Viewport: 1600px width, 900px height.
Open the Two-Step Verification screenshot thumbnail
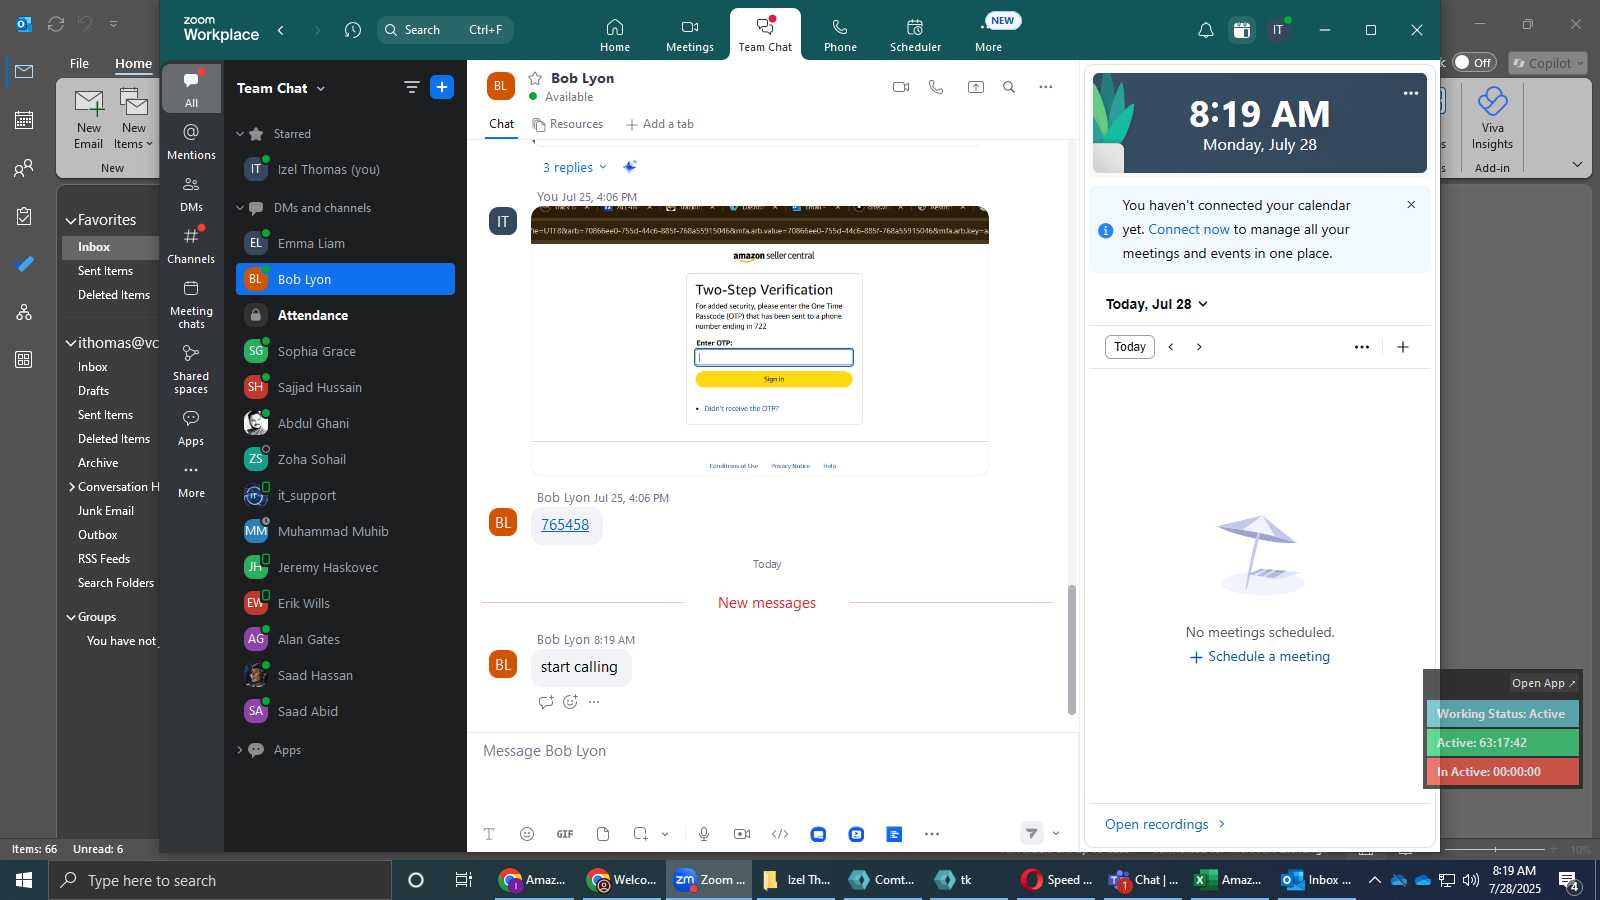point(760,340)
